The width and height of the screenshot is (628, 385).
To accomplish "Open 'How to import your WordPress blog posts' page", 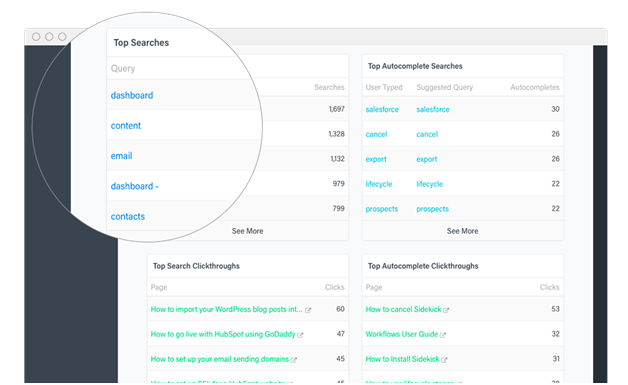I will tap(227, 309).
